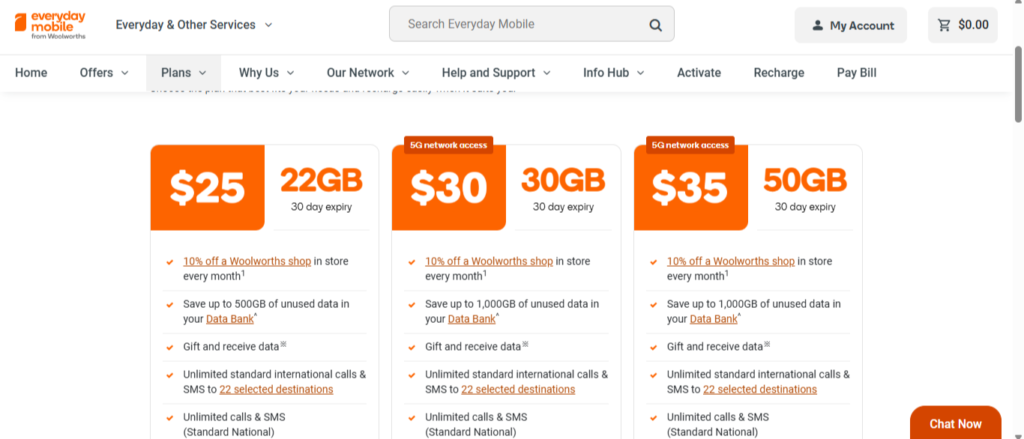
Task: Click the Search Everyday Mobile field
Action: (x=520, y=24)
